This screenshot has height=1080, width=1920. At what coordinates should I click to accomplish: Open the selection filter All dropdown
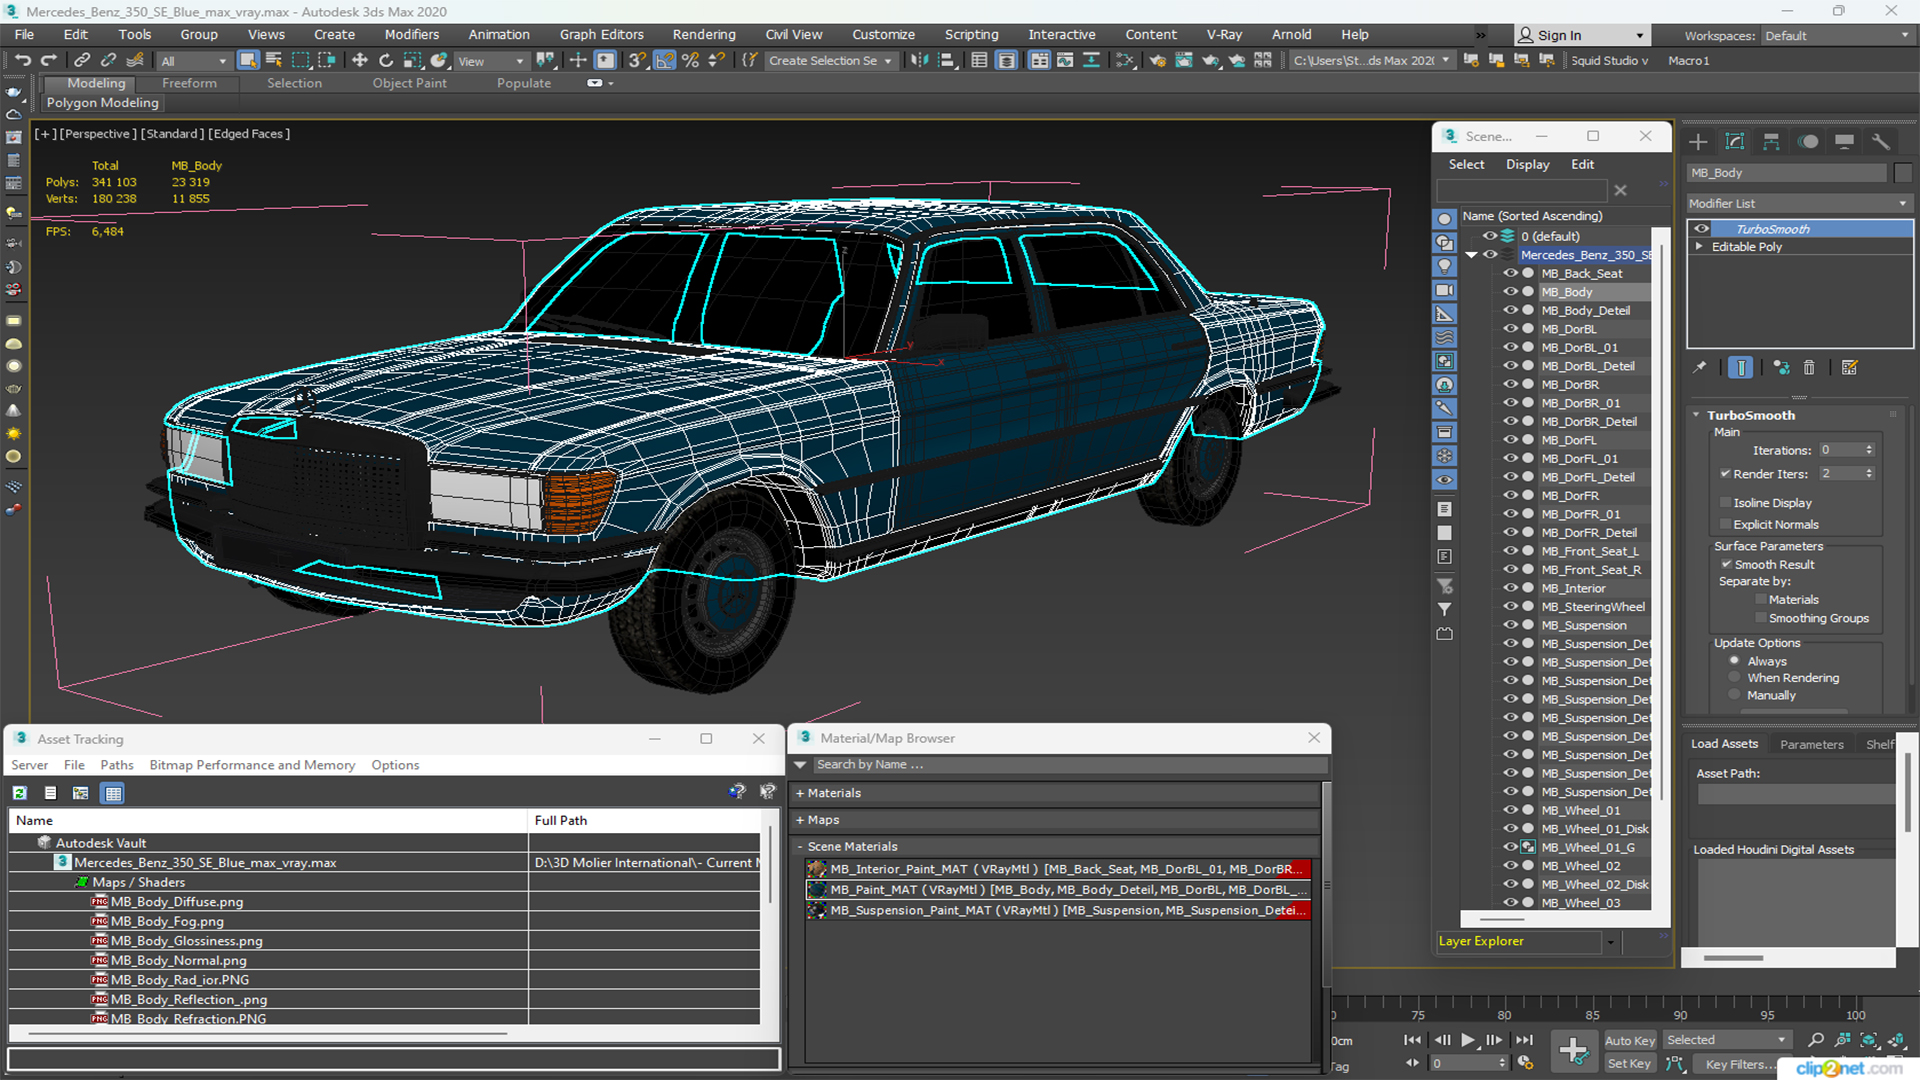(194, 61)
